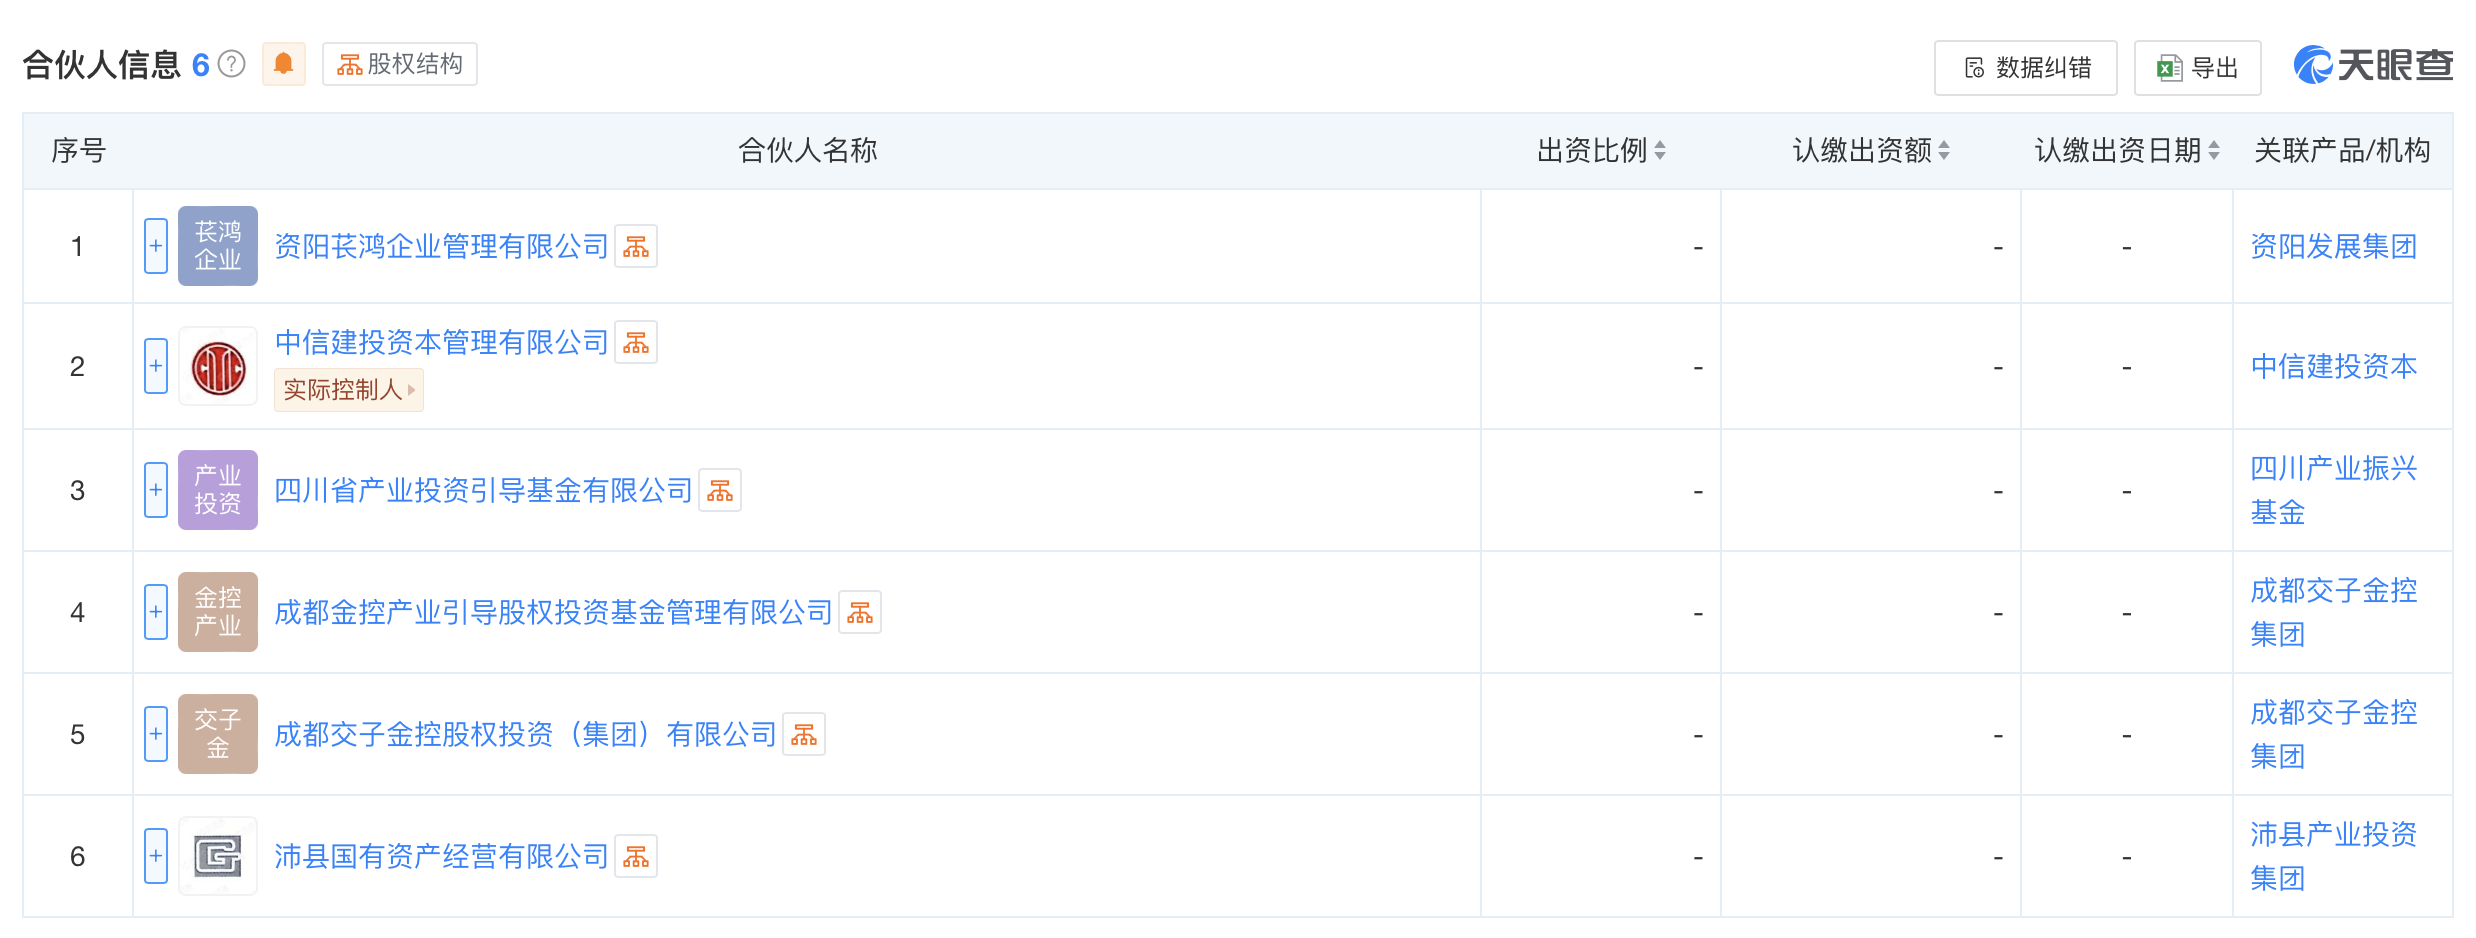Expand row 6 plus button
The width and height of the screenshot is (2476, 938).
tap(156, 856)
